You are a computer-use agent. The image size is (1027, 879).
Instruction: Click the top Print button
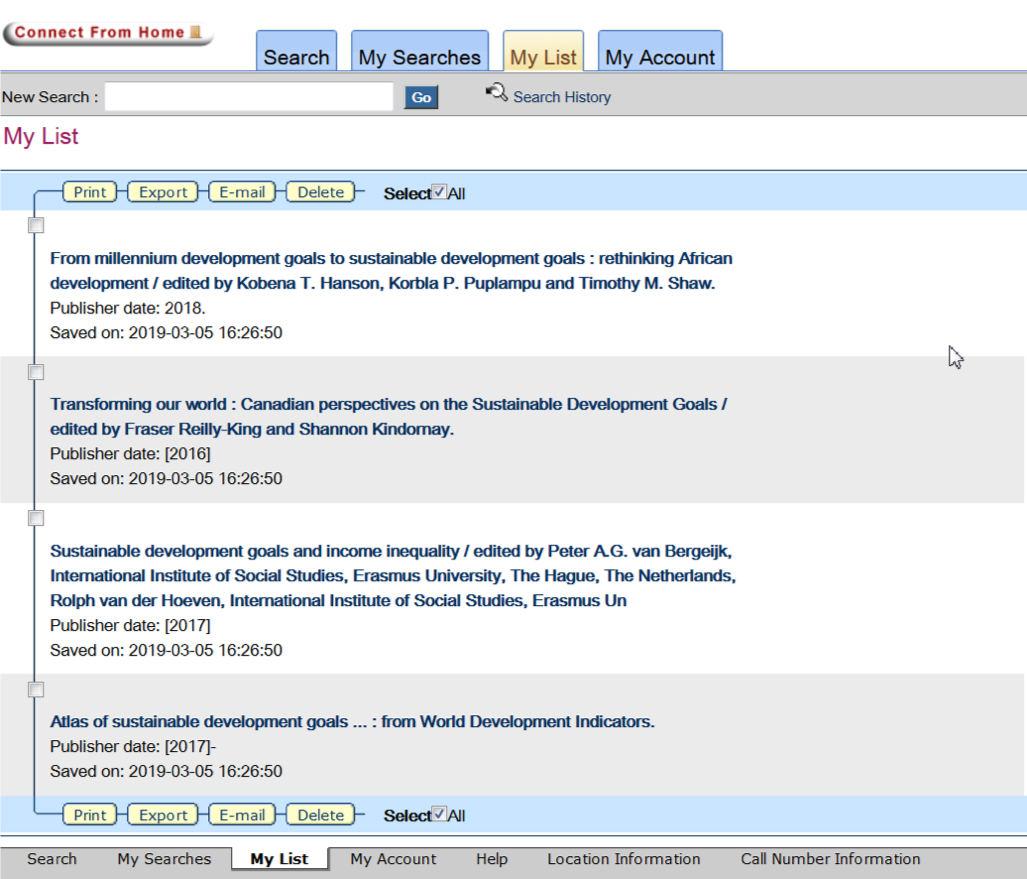pos(90,192)
